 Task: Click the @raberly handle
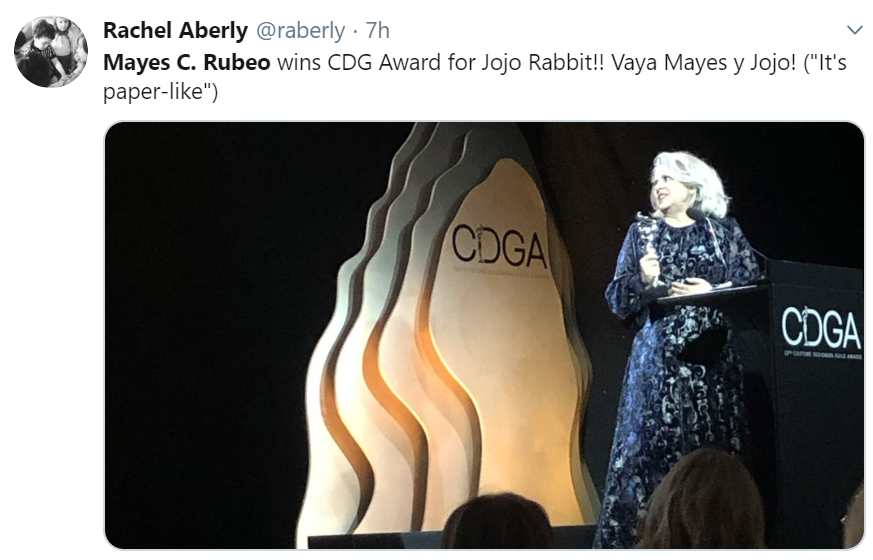coord(300,30)
